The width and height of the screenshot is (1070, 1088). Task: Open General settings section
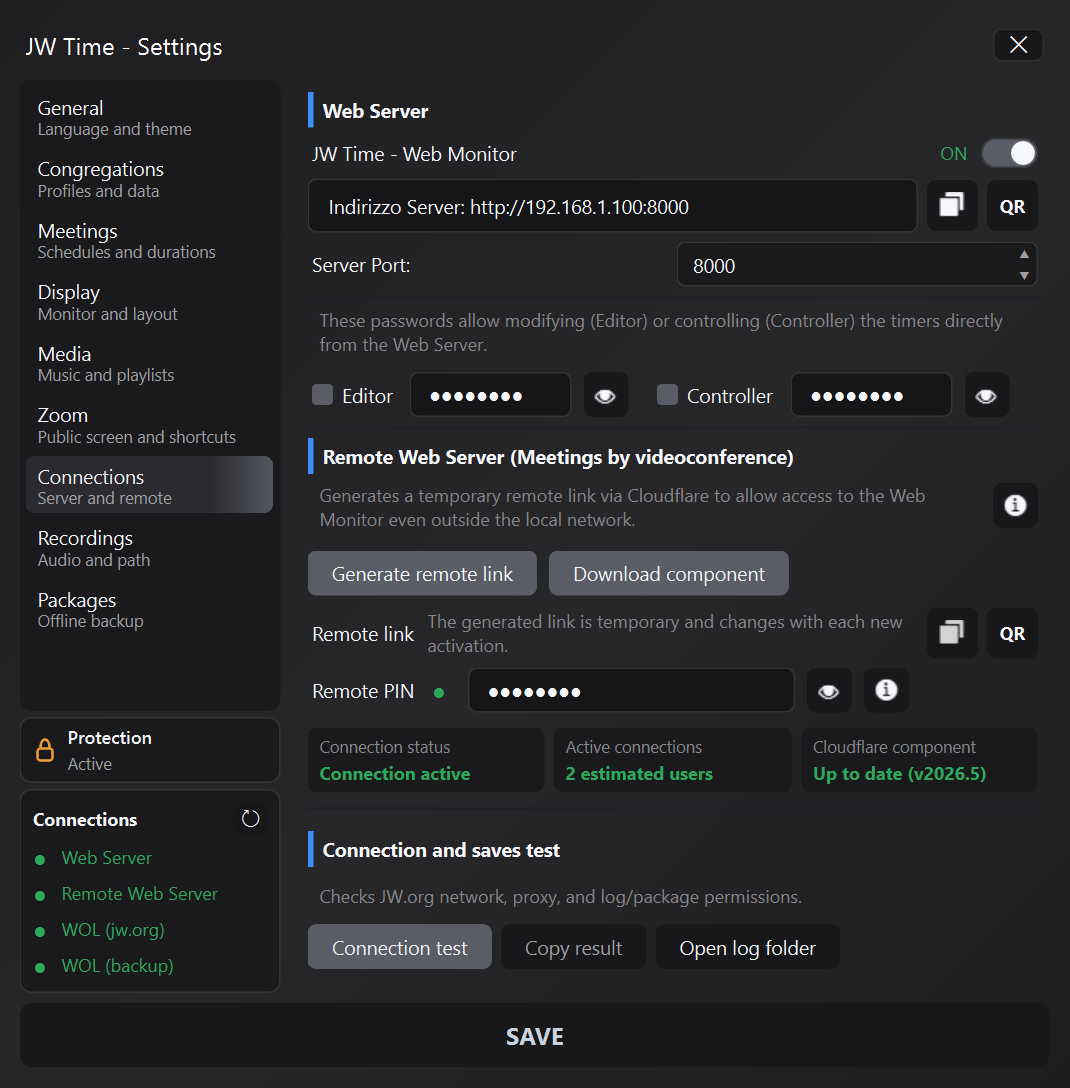coord(149,118)
